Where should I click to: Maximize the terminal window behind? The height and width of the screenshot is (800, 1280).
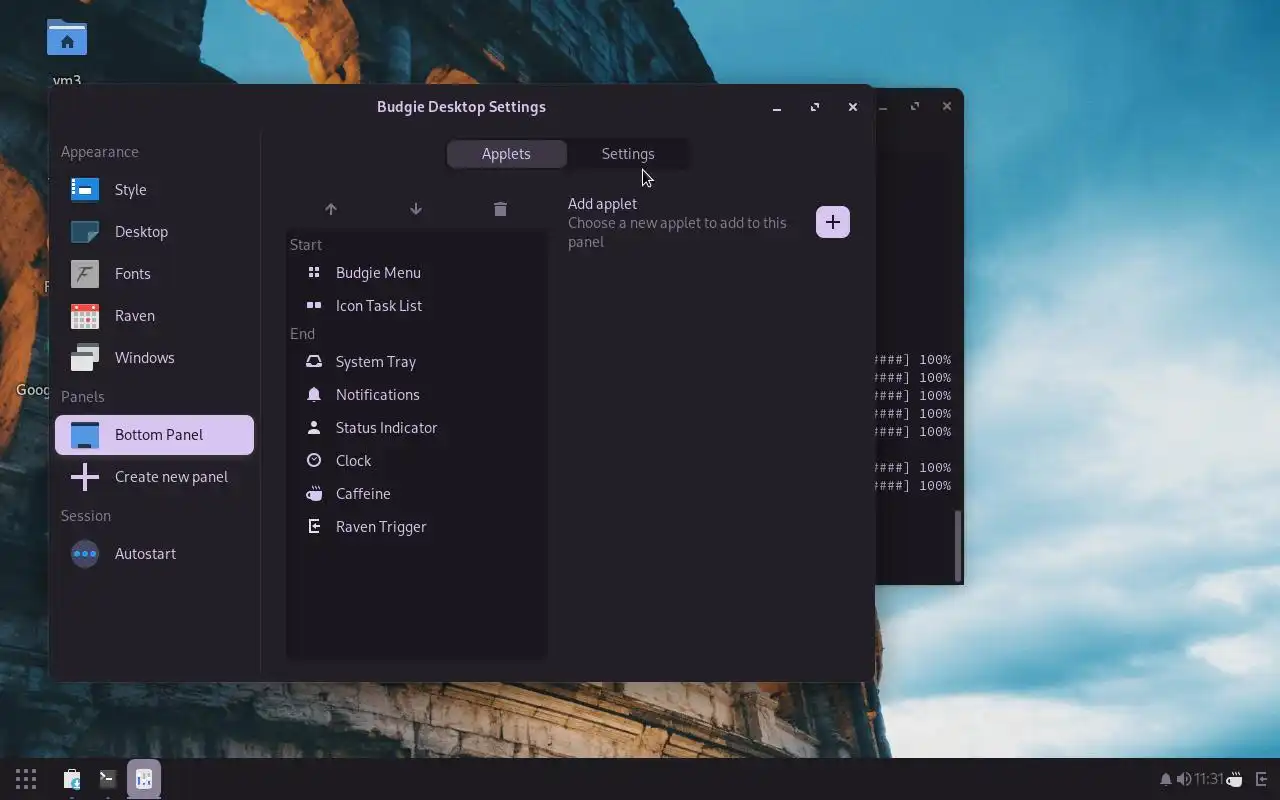(x=915, y=106)
